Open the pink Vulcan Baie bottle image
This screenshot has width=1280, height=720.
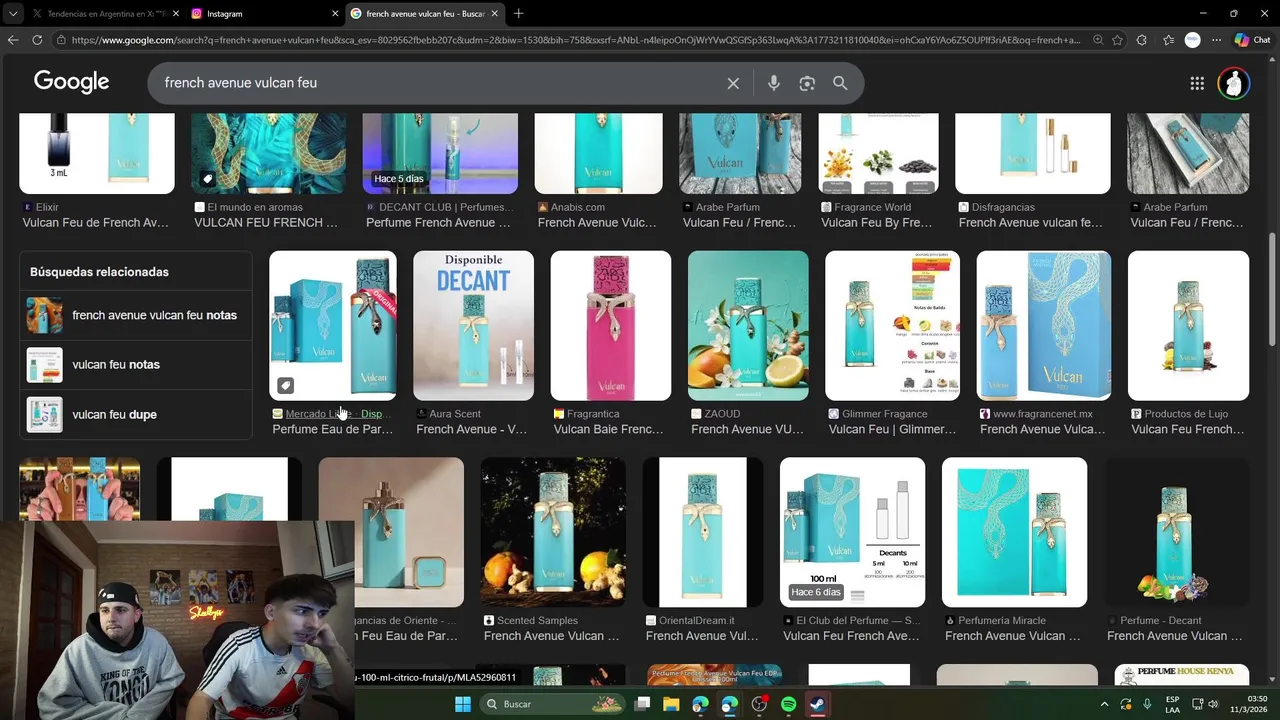610,325
